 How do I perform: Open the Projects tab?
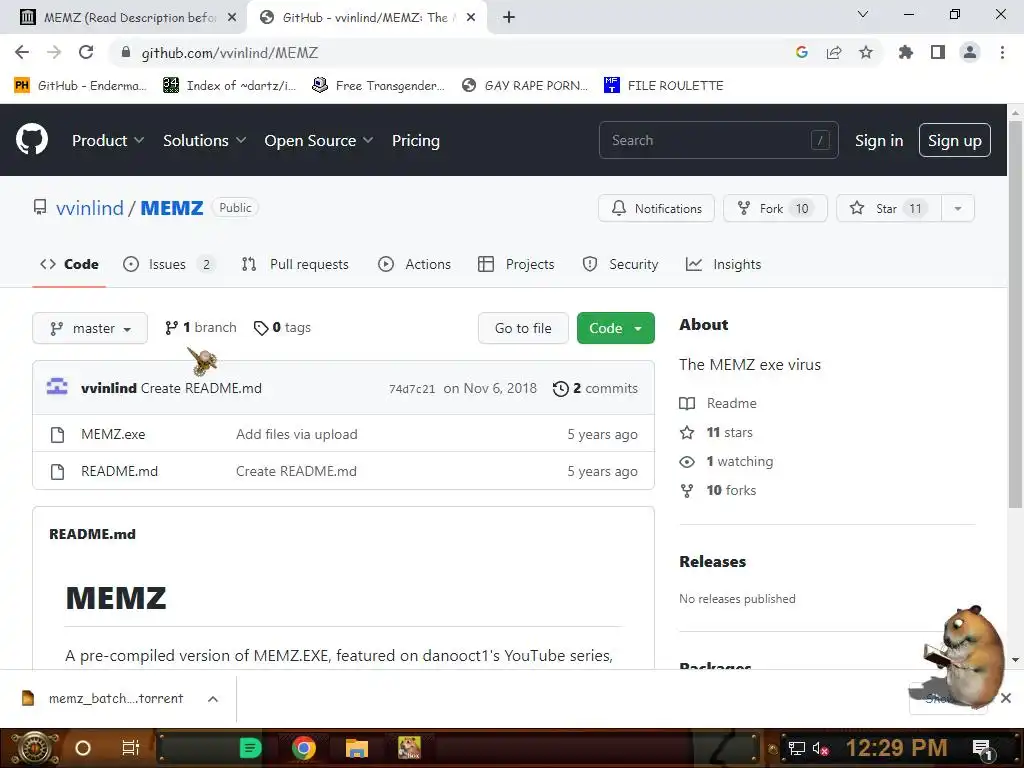click(x=516, y=264)
